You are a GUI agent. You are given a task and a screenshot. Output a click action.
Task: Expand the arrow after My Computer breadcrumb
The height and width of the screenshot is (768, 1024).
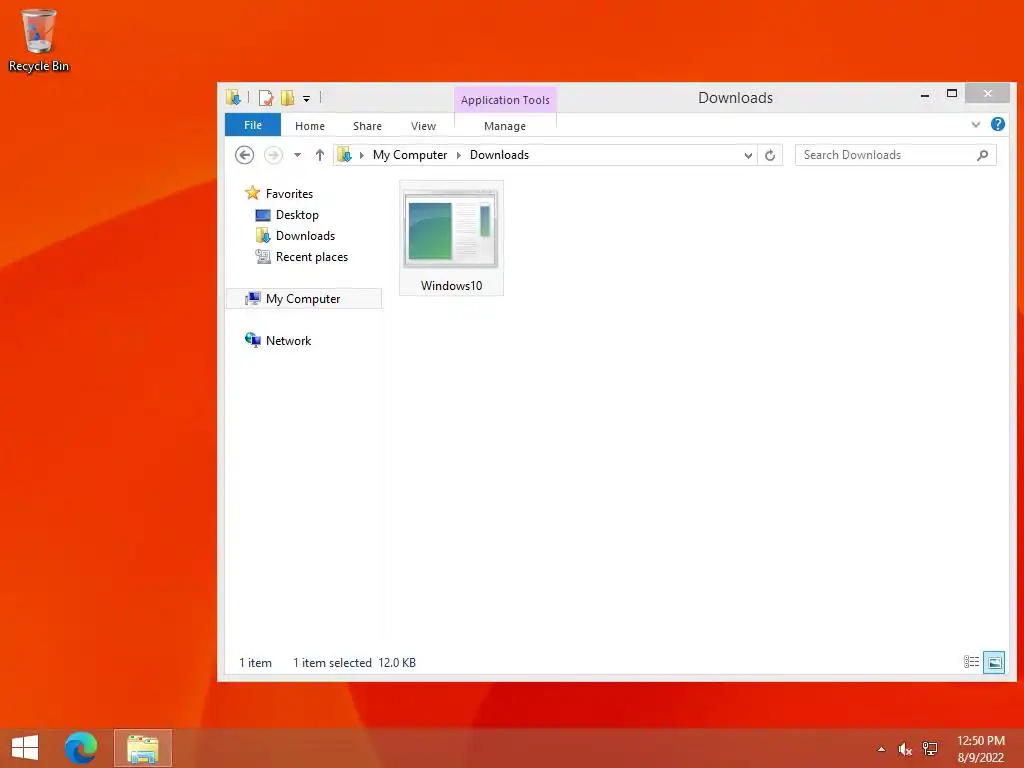coord(458,155)
